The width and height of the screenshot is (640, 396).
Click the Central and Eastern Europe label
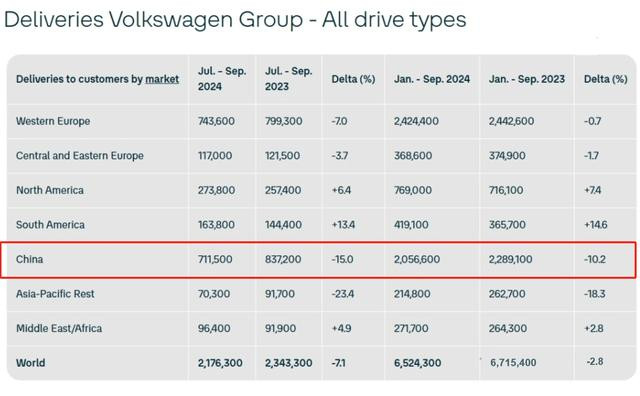80,156
